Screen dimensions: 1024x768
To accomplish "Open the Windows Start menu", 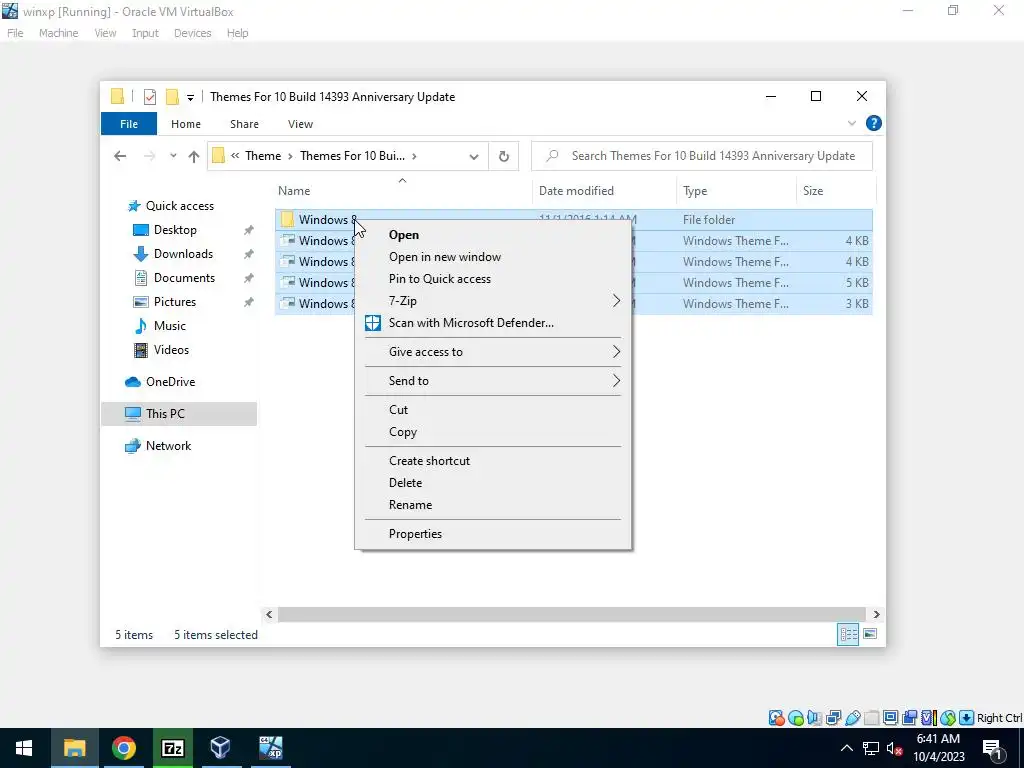I will 24,748.
